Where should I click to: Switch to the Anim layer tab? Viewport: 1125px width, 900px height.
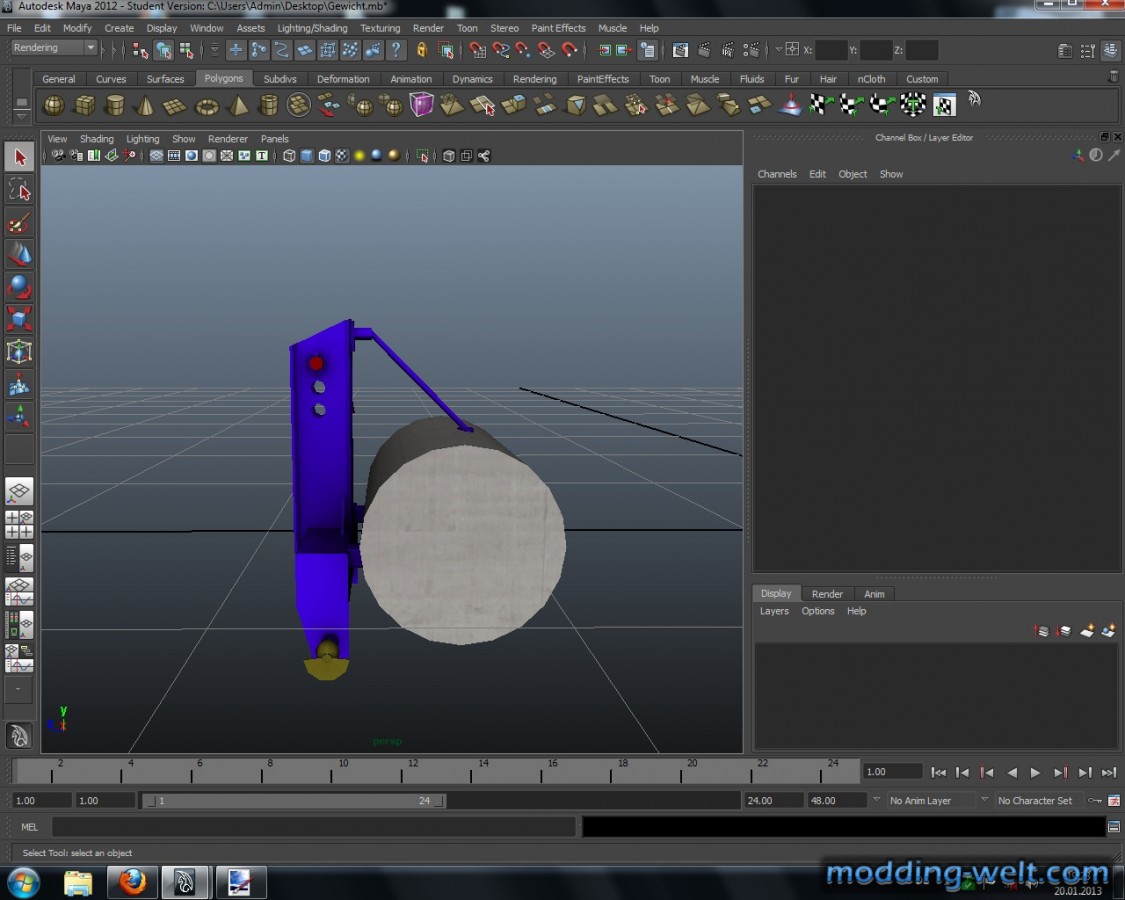pos(874,594)
